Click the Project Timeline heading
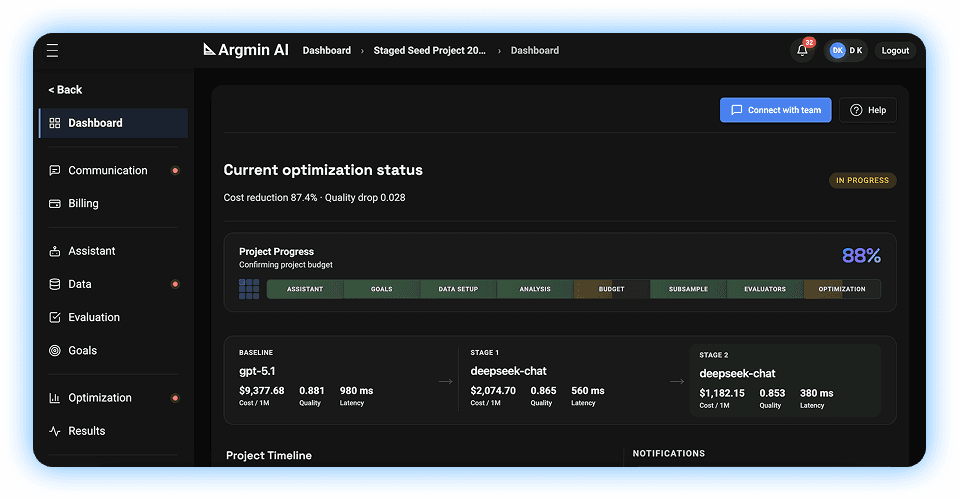The width and height of the screenshot is (959, 500). tap(268, 455)
